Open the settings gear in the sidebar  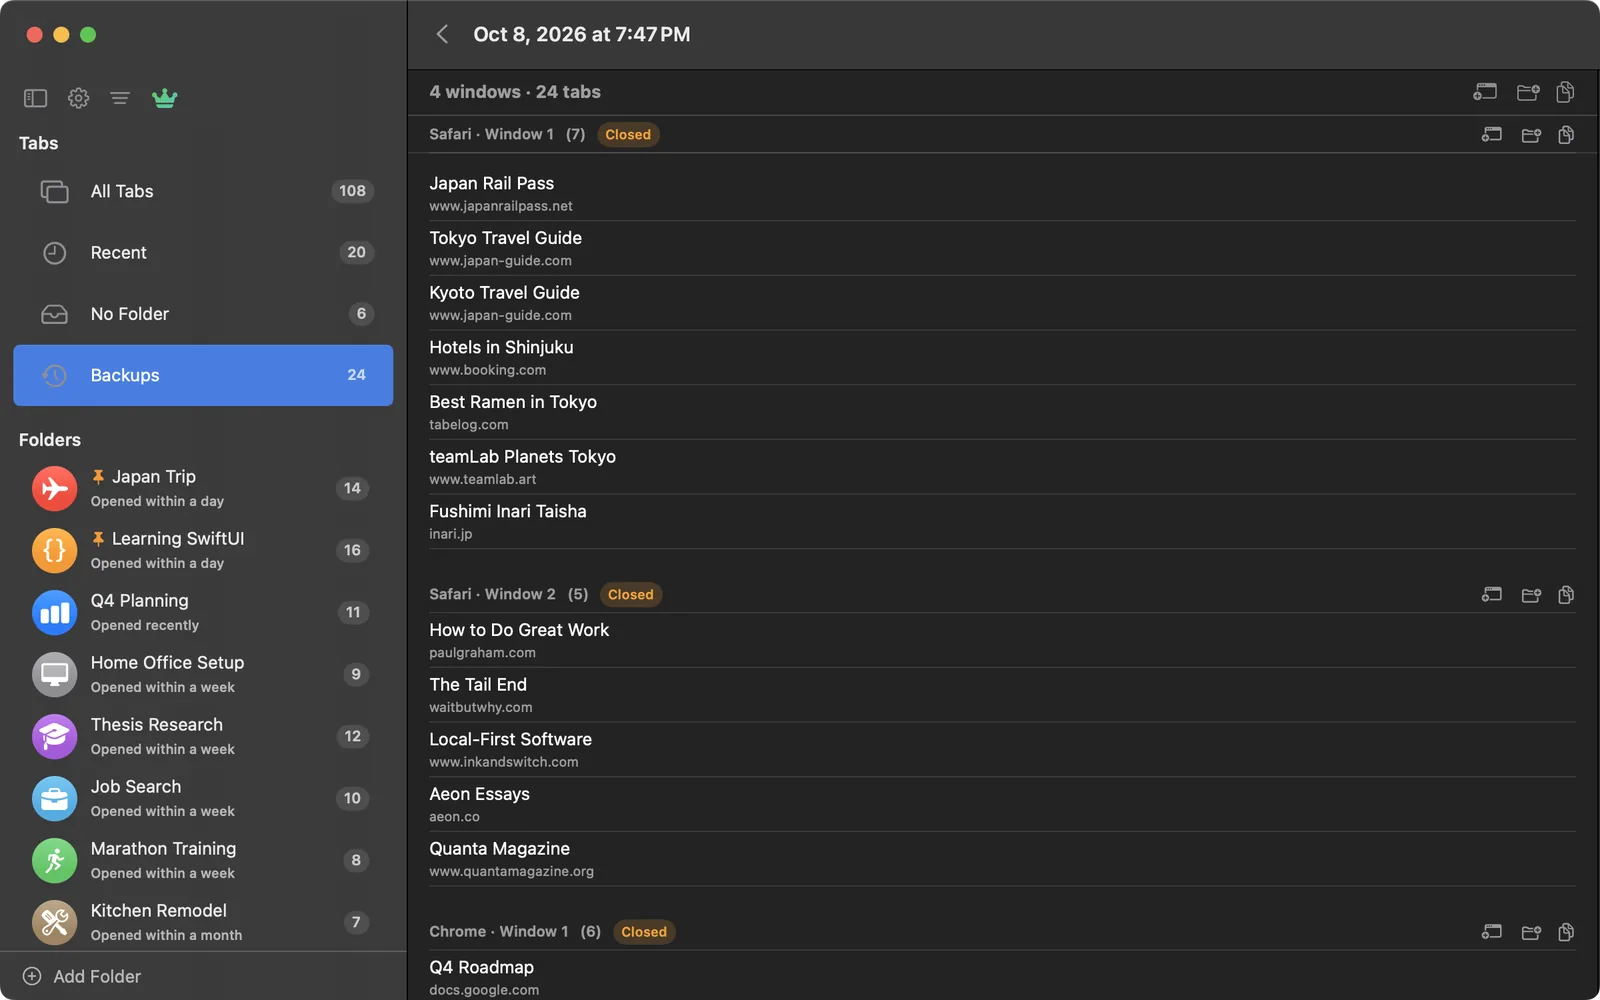[x=78, y=98]
